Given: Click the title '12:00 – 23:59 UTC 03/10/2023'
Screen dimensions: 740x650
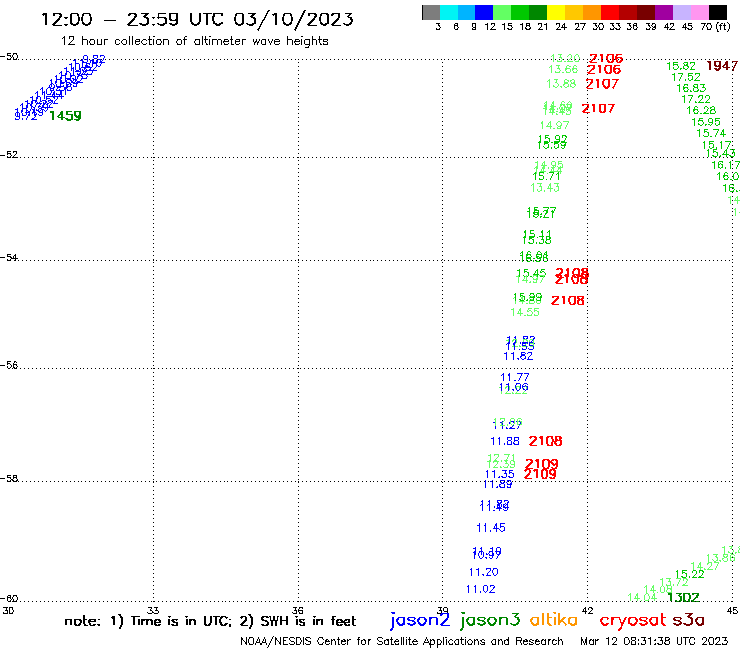Looking at the screenshot, I should 197,19.
